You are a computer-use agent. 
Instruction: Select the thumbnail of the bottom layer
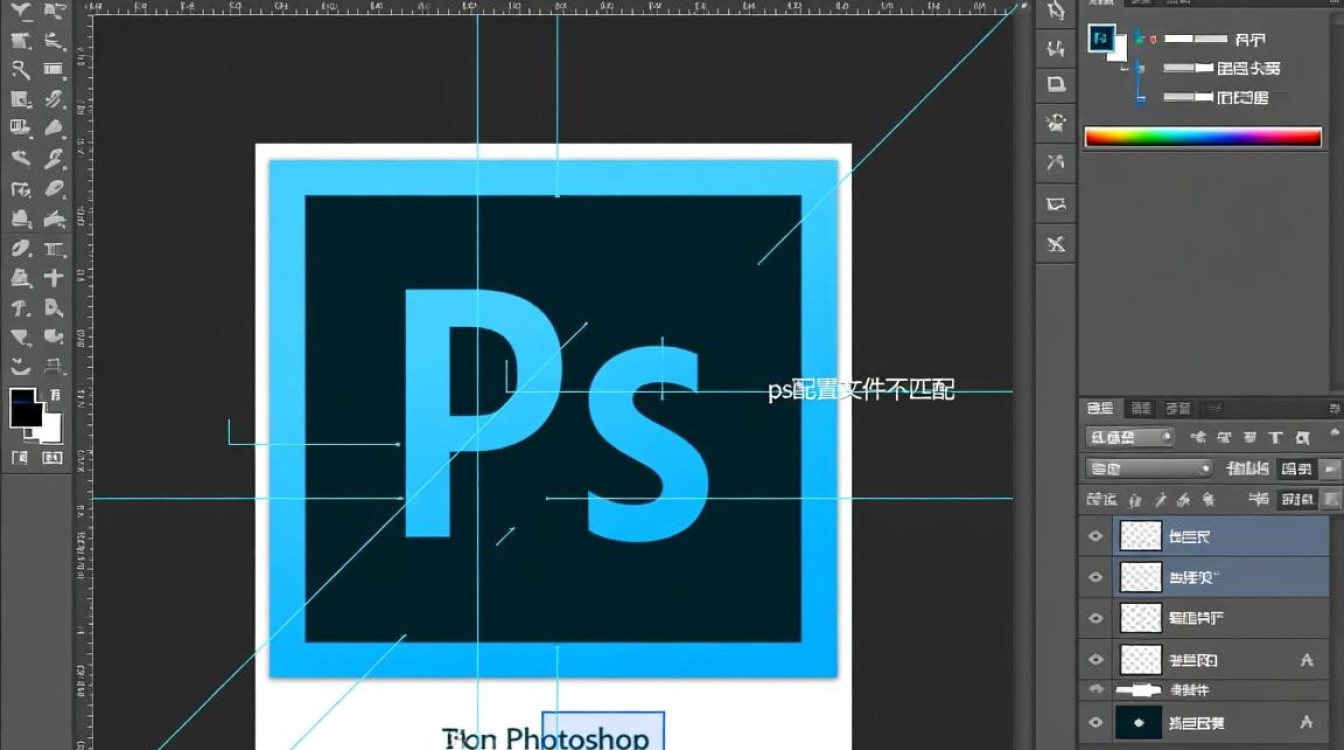(x=1138, y=720)
